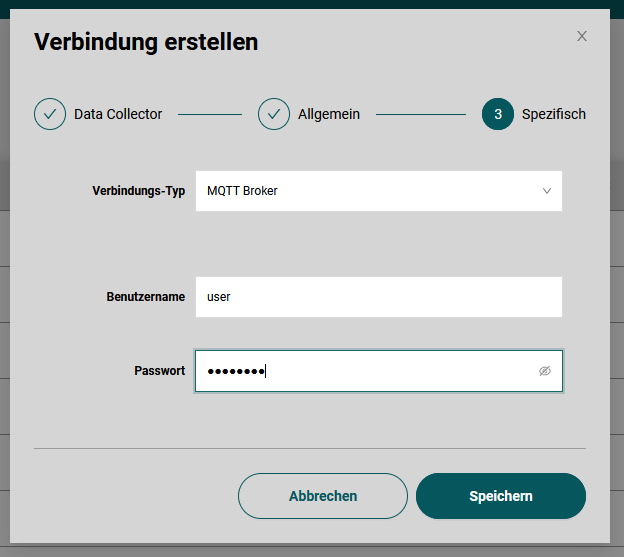Focus the Benutzername input field
Screen dimensions: 624x557
[x=378, y=297]
